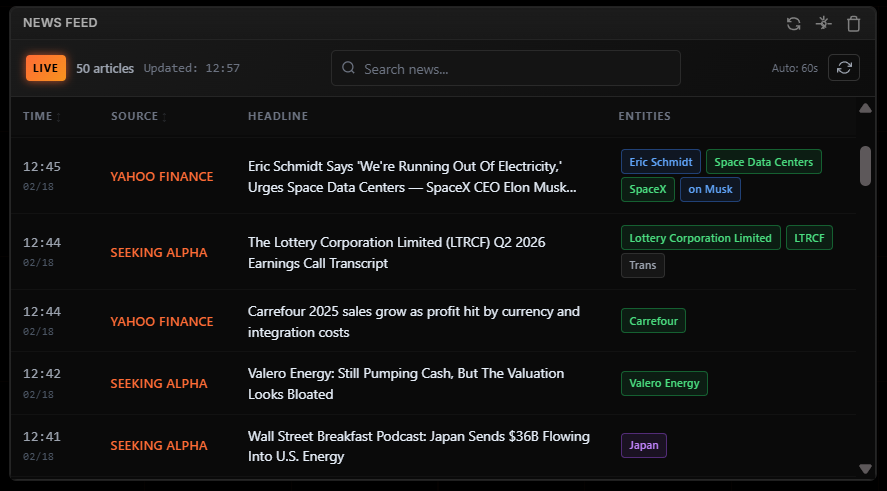Click the Search news input field
The image size is (887, 491).
click(x=506, y=68)
